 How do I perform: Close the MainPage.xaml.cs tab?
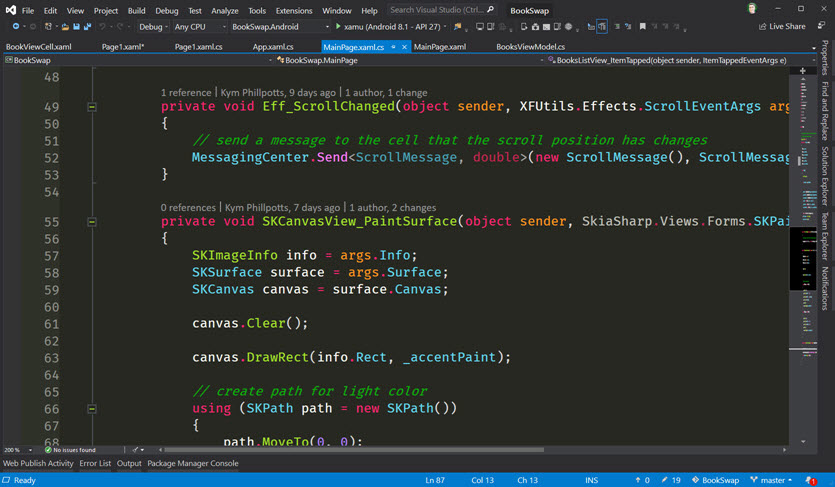404,47
